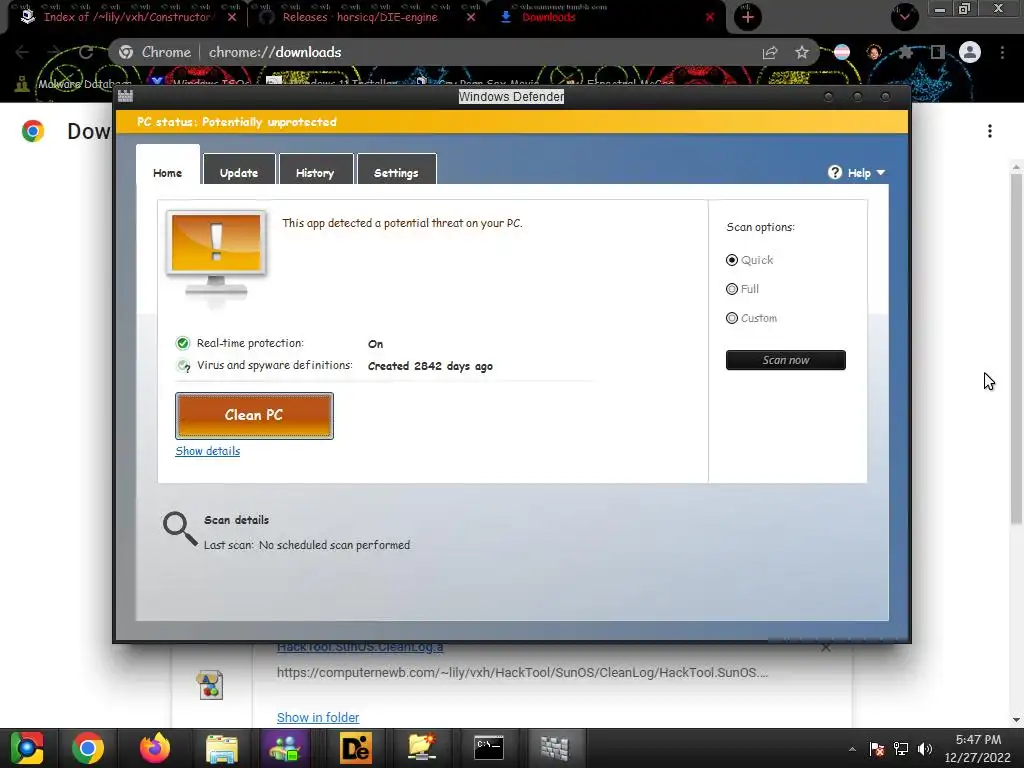Open the Chrome extensions puzzle icon
The image size is (1024, 768).
tap(906, 52)
